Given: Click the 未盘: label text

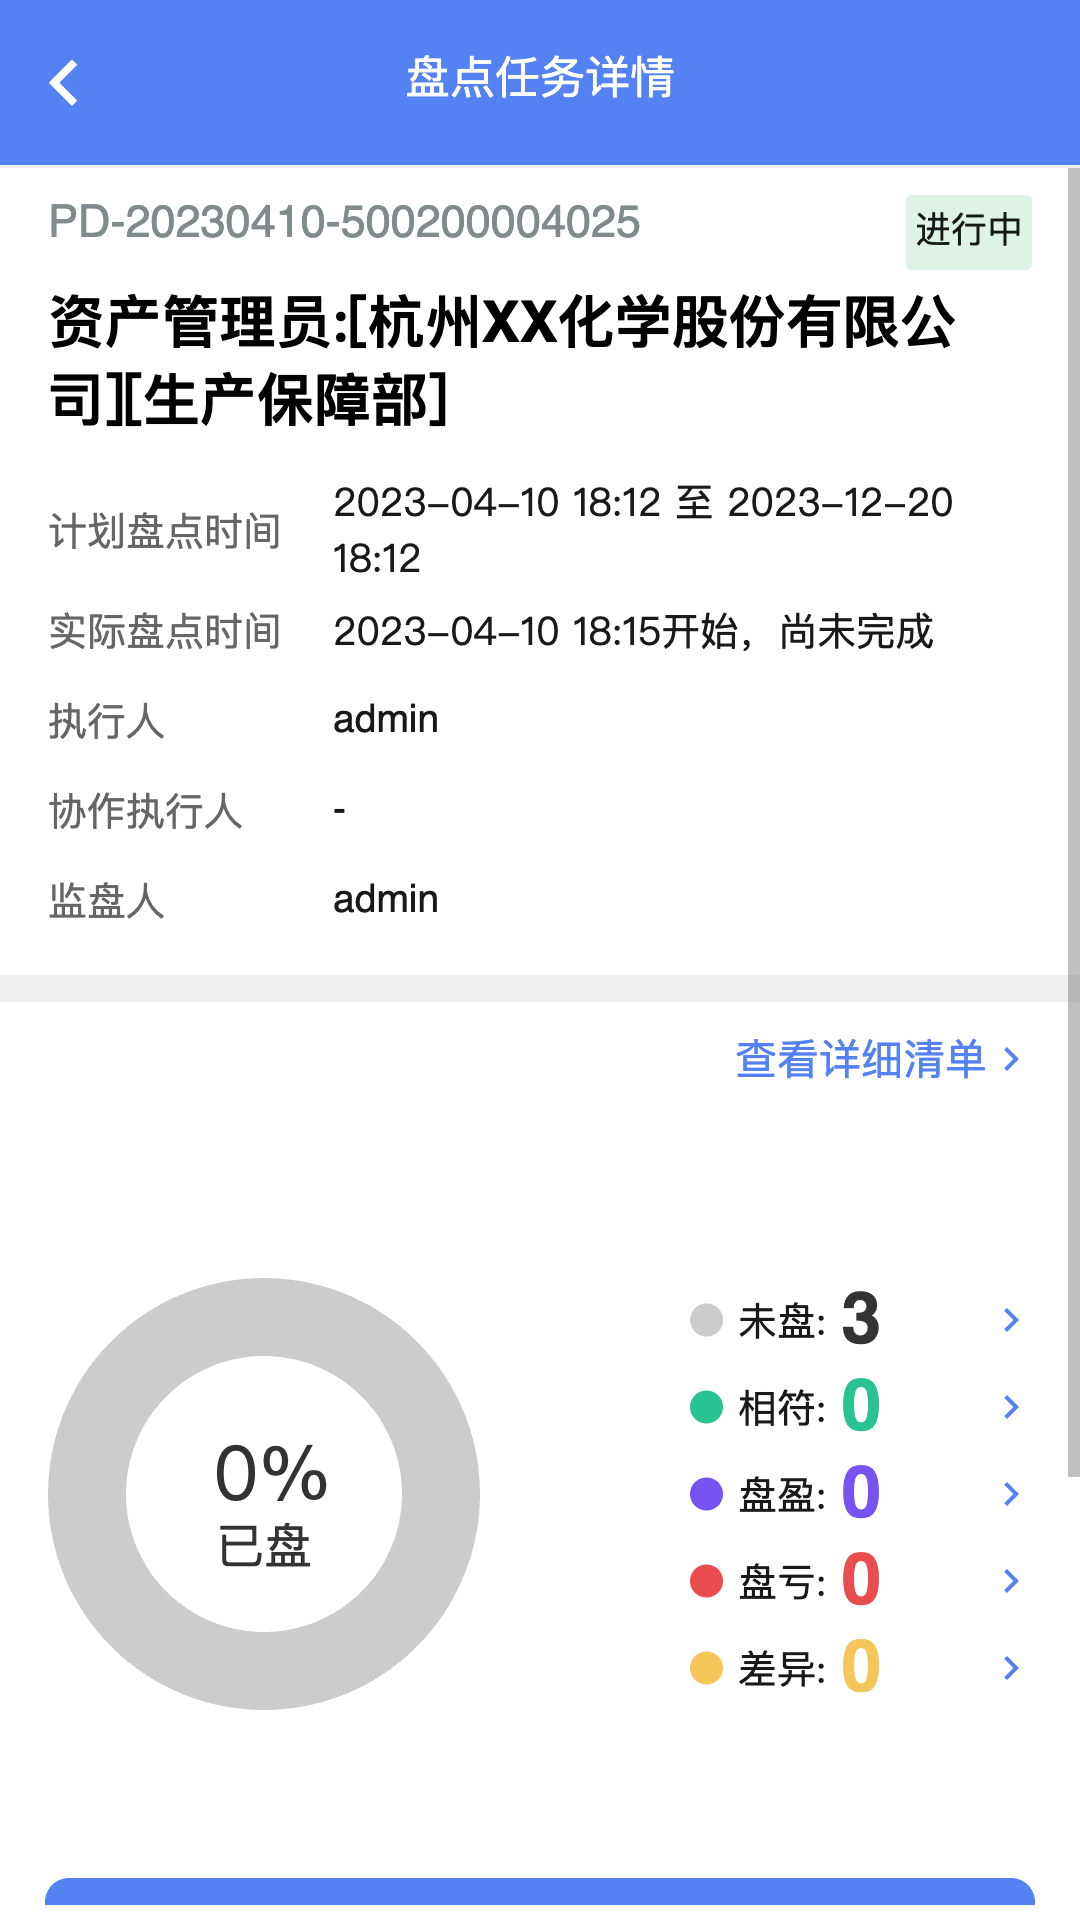Looking at the screenshot, I should 782,1321.
